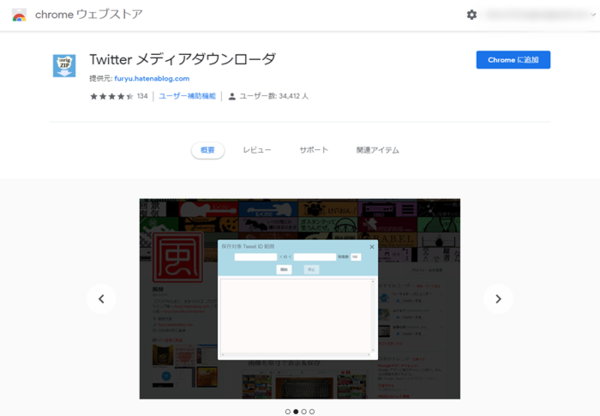Switch to the 関連アイテム tab
The width and height of the screenshot is (600, 416).
pos(378,150)
